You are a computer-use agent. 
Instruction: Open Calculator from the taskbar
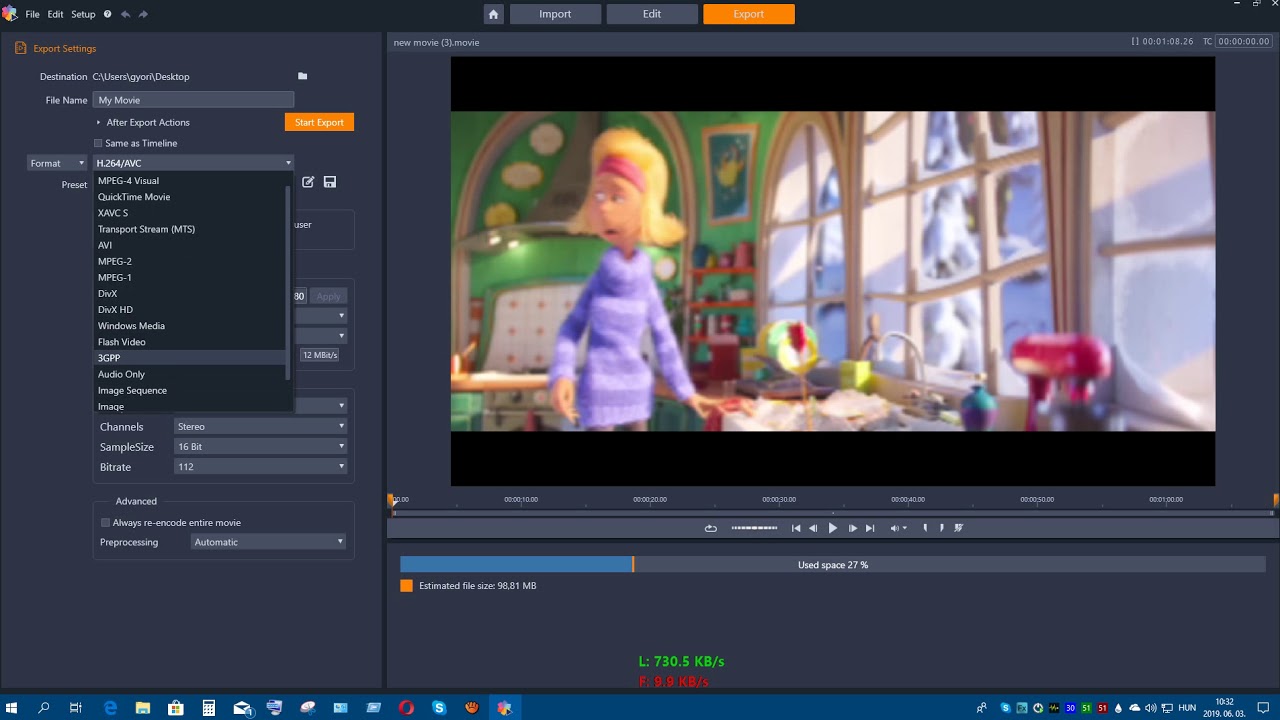(209, 708)
